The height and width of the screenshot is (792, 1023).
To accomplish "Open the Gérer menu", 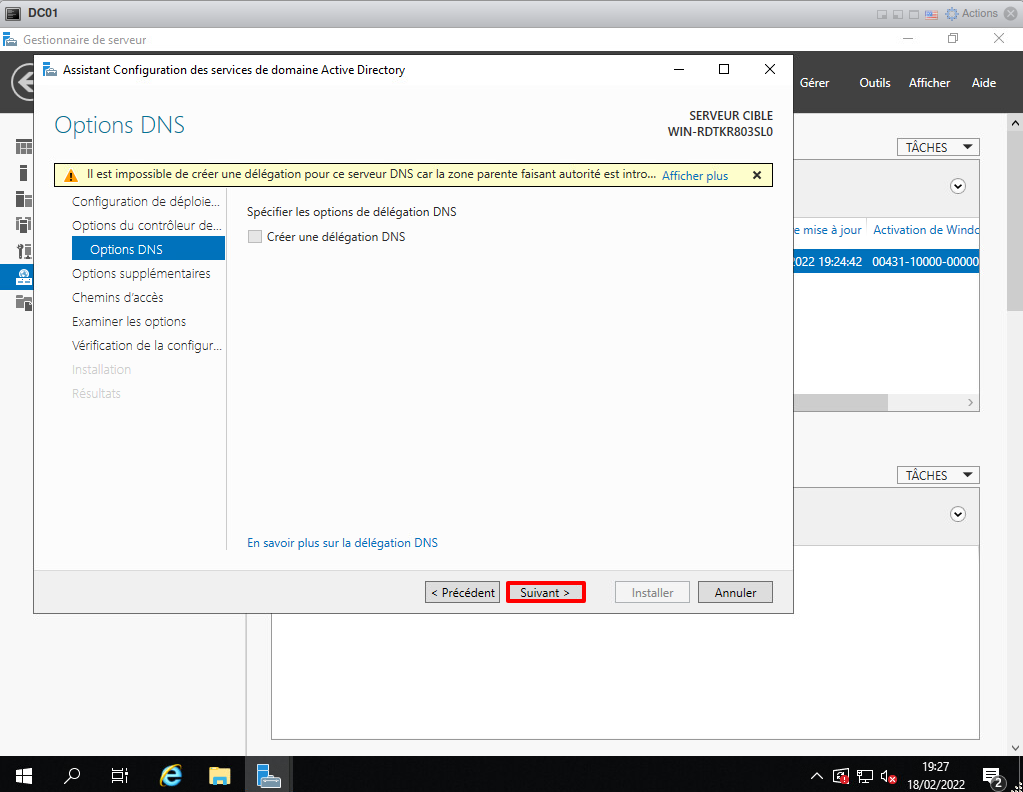I will pos(814,83).
